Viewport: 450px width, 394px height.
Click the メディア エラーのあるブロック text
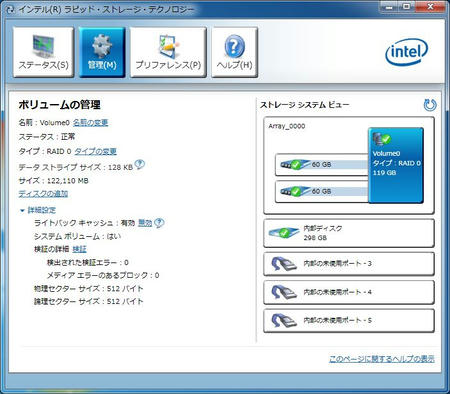[103, 275]
